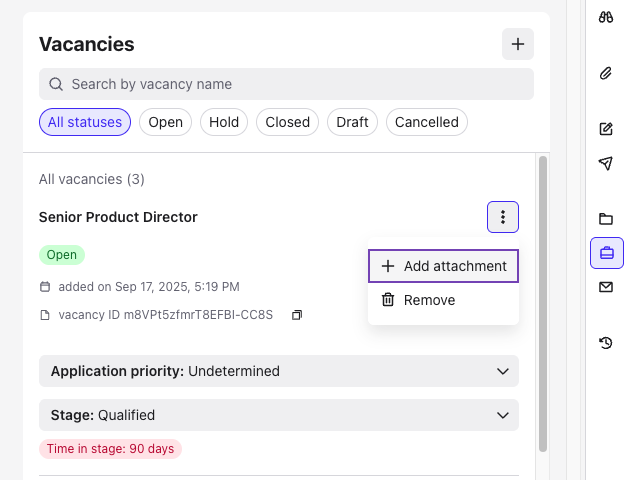Filter vacancies by Open status
Viewport: 628px width, 480px height.
coord(166,122)
